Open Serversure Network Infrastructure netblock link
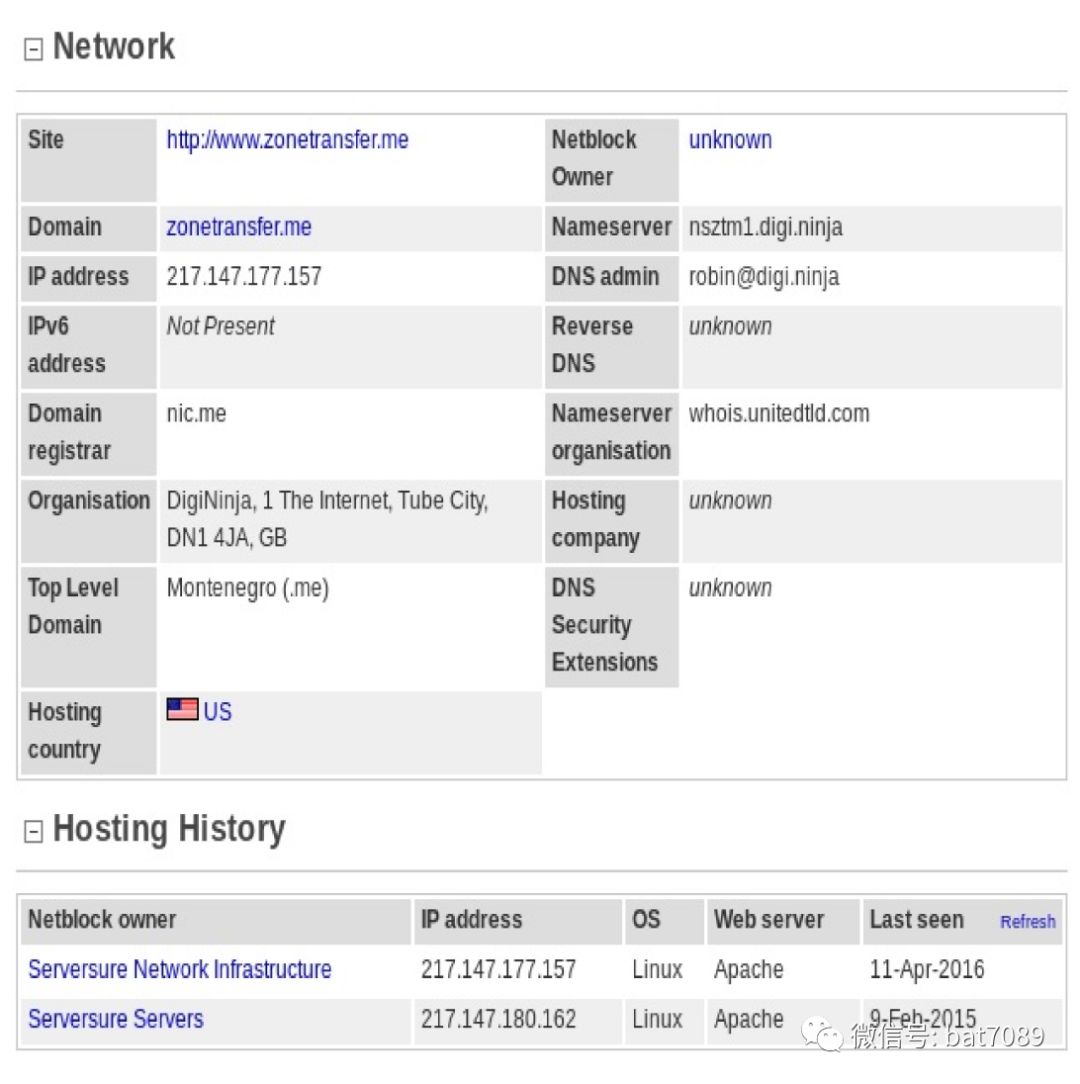 180,969
